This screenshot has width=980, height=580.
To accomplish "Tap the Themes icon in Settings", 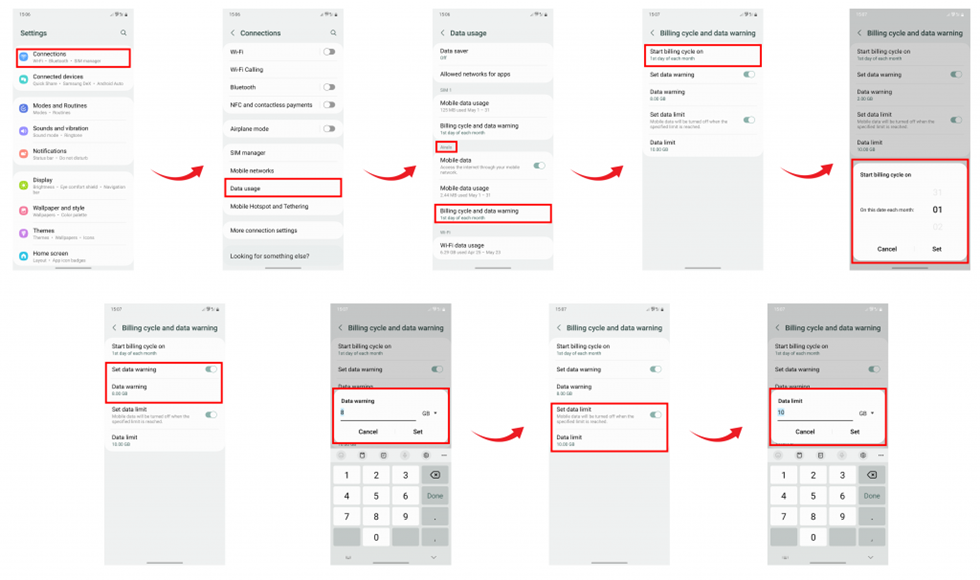I will 23,233.
